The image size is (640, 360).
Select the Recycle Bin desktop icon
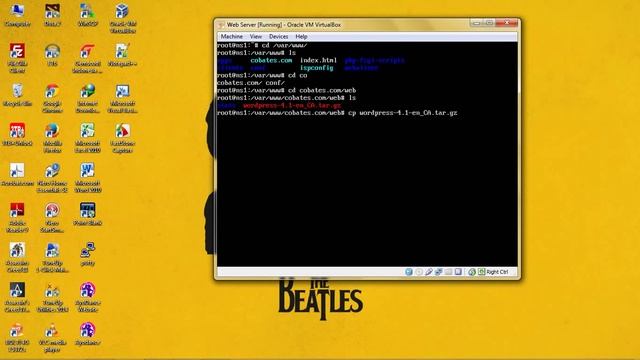coord(17,95)
